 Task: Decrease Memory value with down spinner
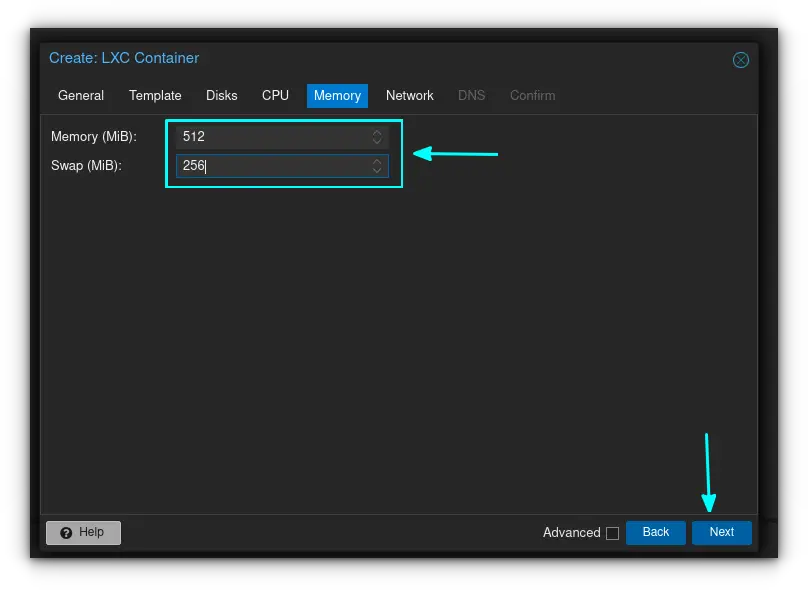point(377,141)
